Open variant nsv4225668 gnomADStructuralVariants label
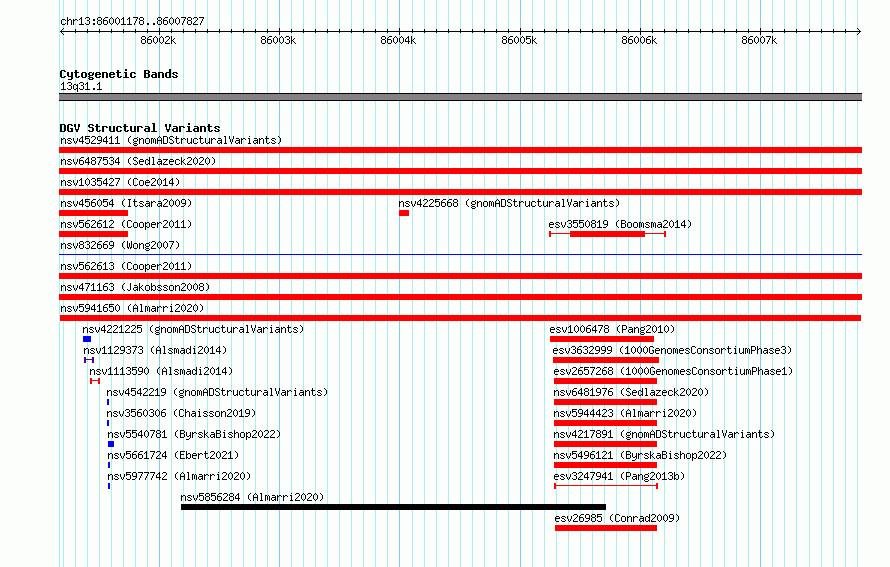The height and width of the screenshot is (567, 890). pyautogui.click(x=509, y=203)
